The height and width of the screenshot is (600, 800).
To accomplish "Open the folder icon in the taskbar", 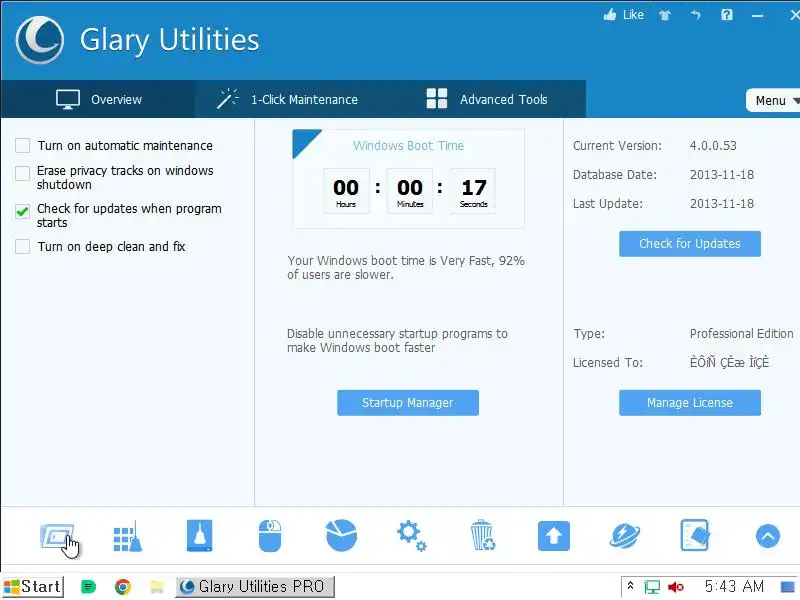I will point(157,587).
